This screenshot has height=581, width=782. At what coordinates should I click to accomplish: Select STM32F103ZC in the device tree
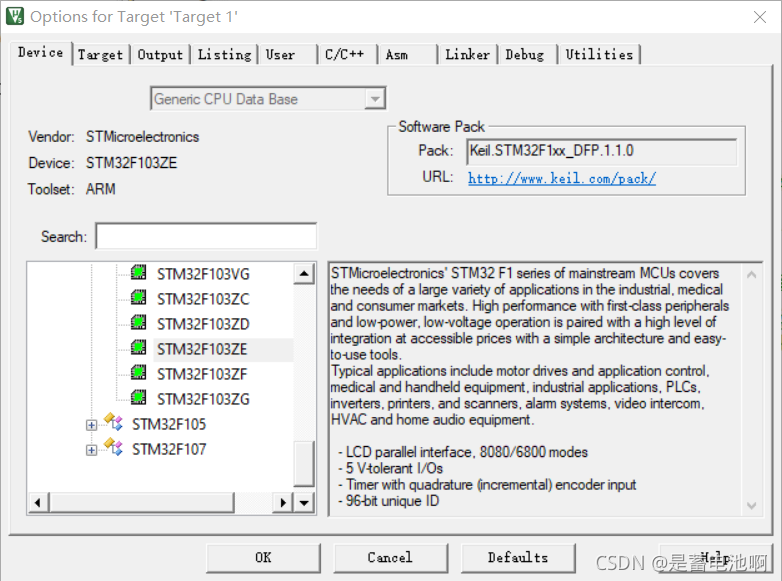203,299
